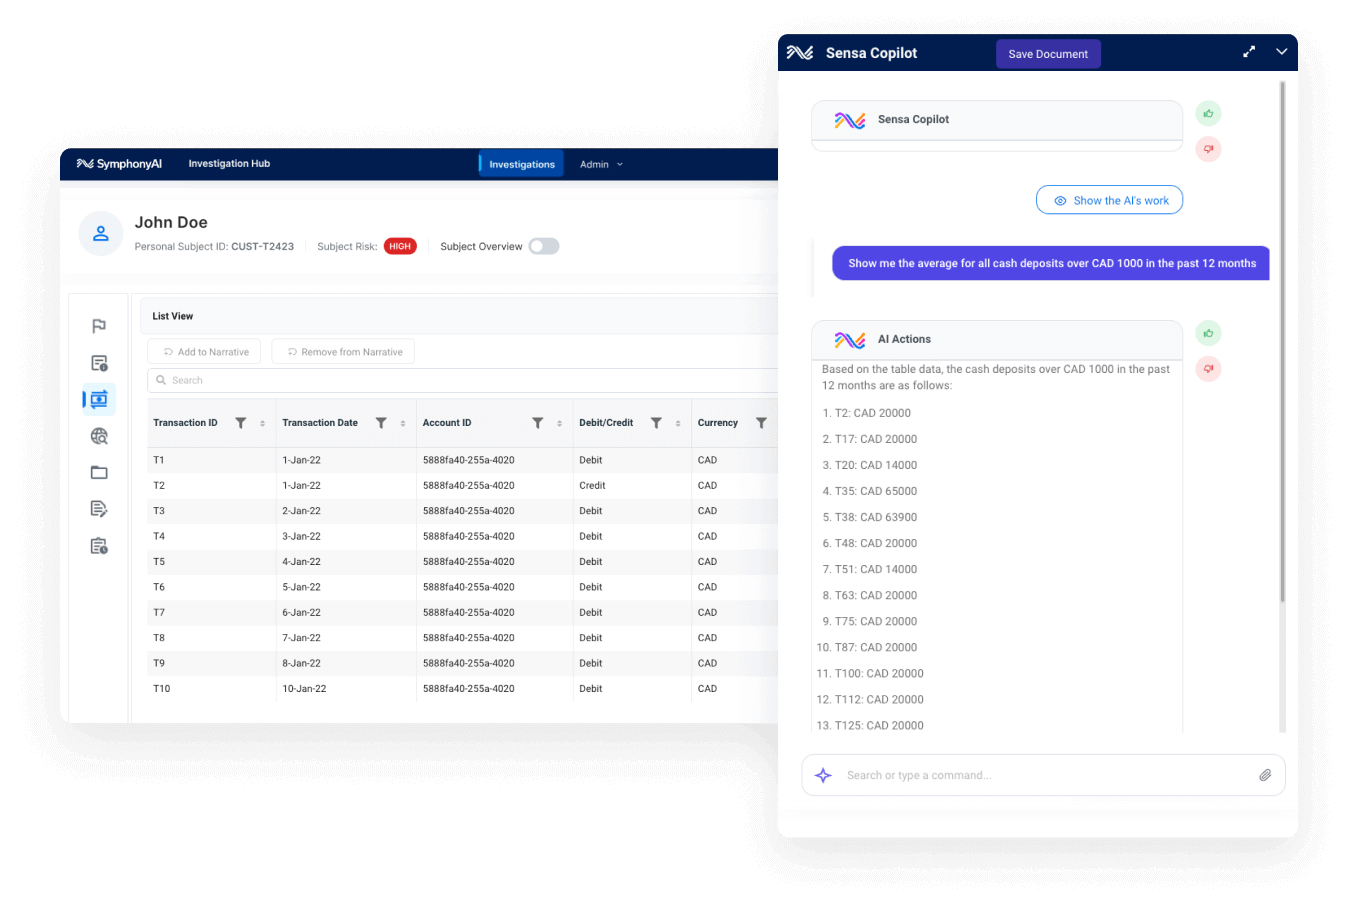Select the highlighted transactions icon in the sidebar
Viewport: 1349px width, 905px height.
99,399
